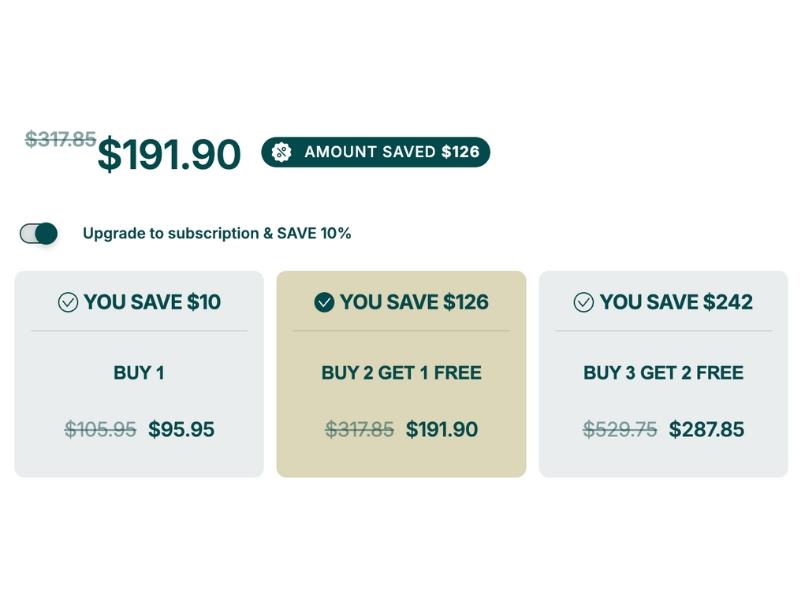Select the Buy 2 Get 1 Free card
Screen dimensions: 800x600
(x=401, y=373)
